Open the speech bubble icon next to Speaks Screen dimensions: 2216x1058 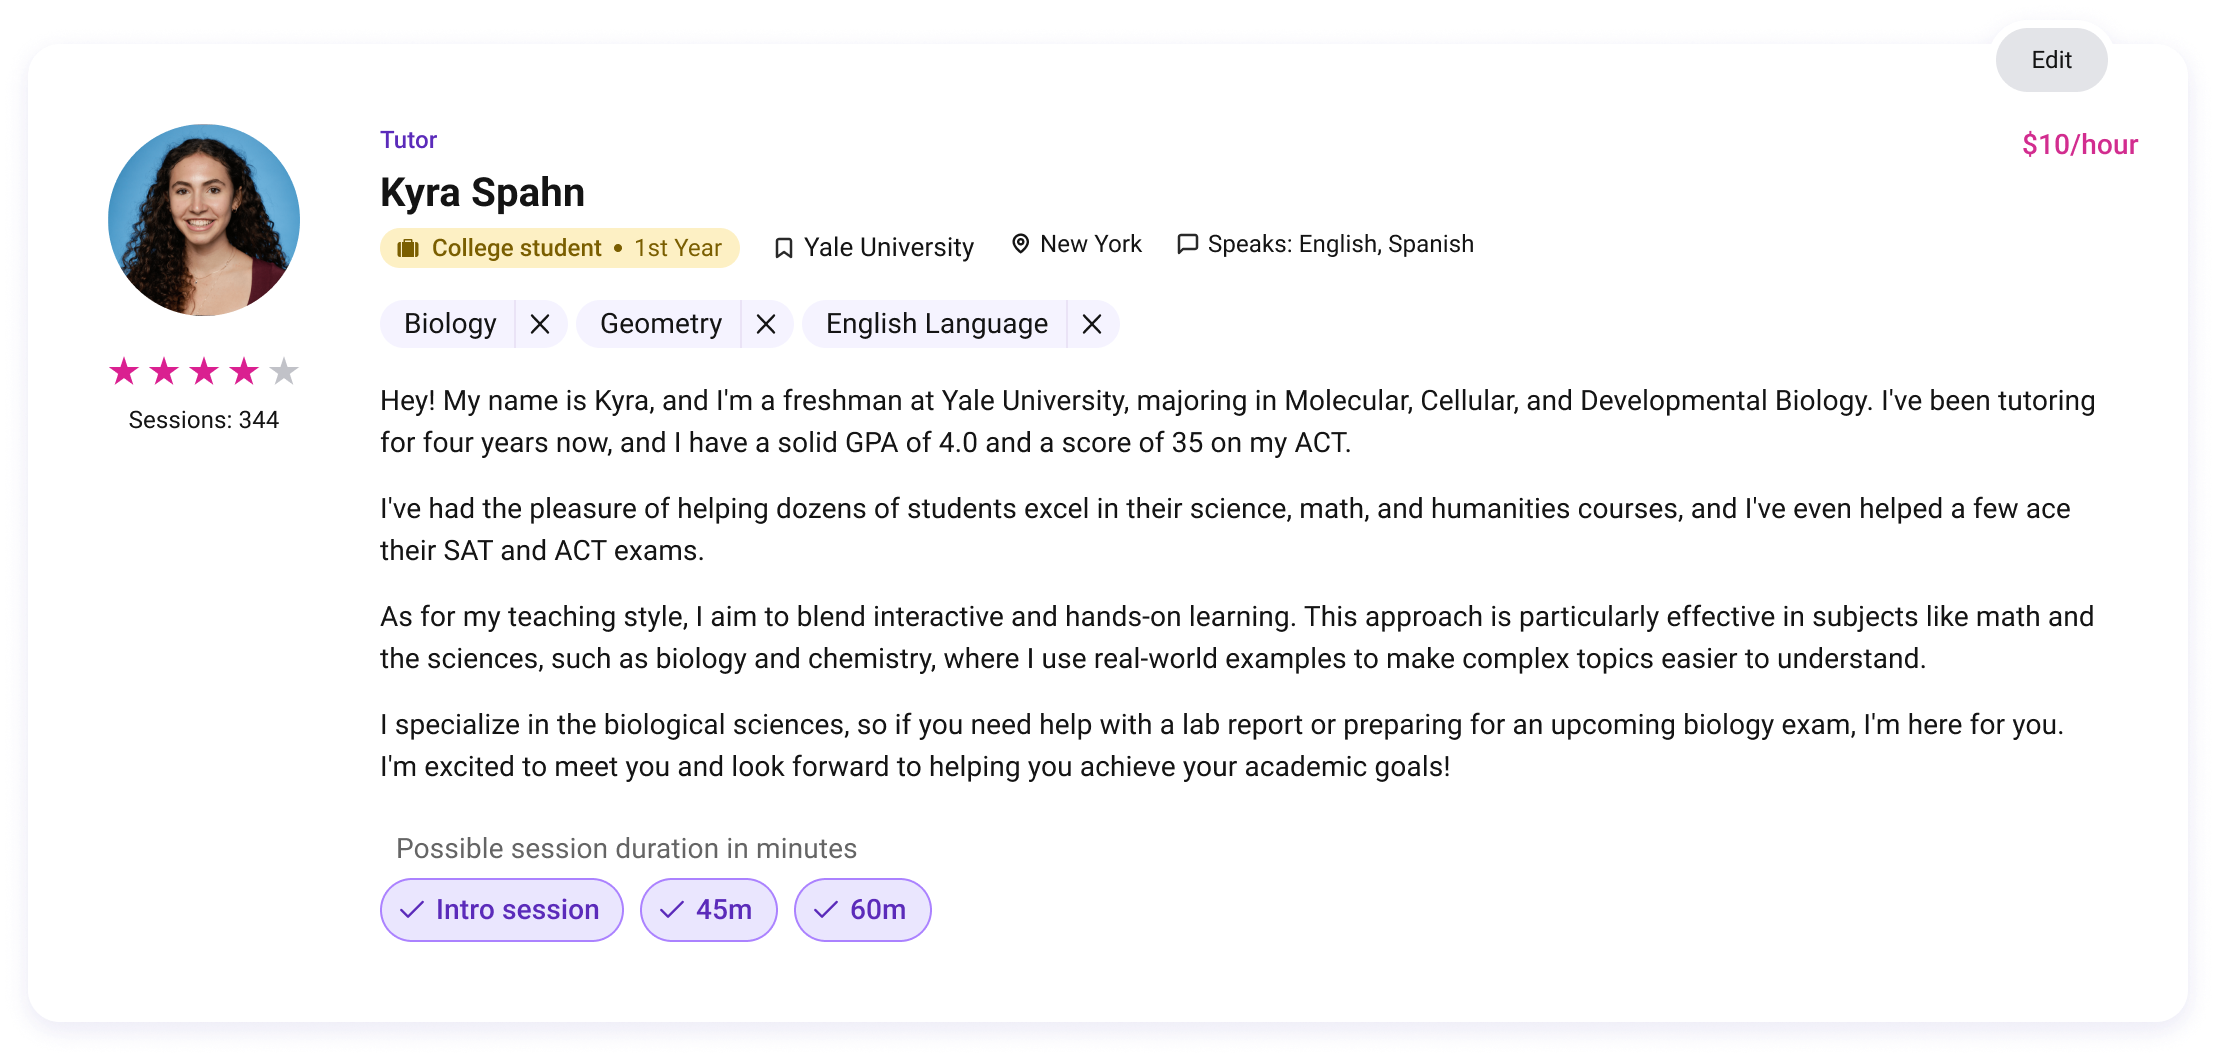(1188, 243)
